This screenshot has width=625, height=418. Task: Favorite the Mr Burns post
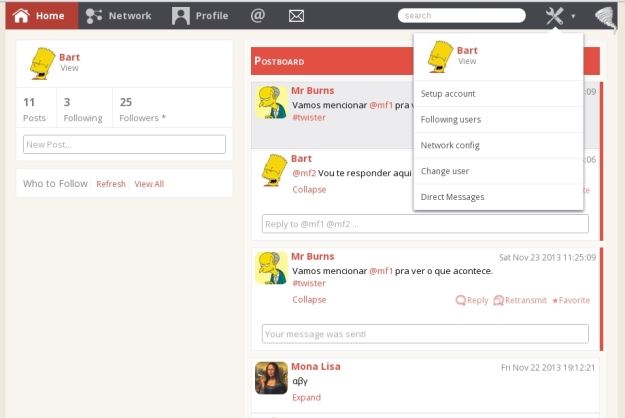tap(570, 300)
